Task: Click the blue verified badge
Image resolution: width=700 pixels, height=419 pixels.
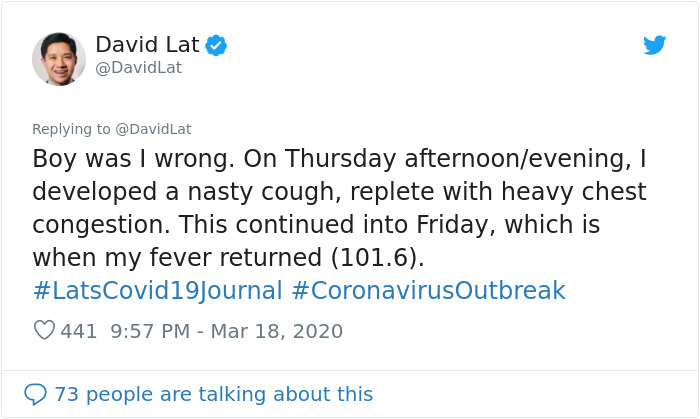Action: pyautogui.click(x=216, y=45)
